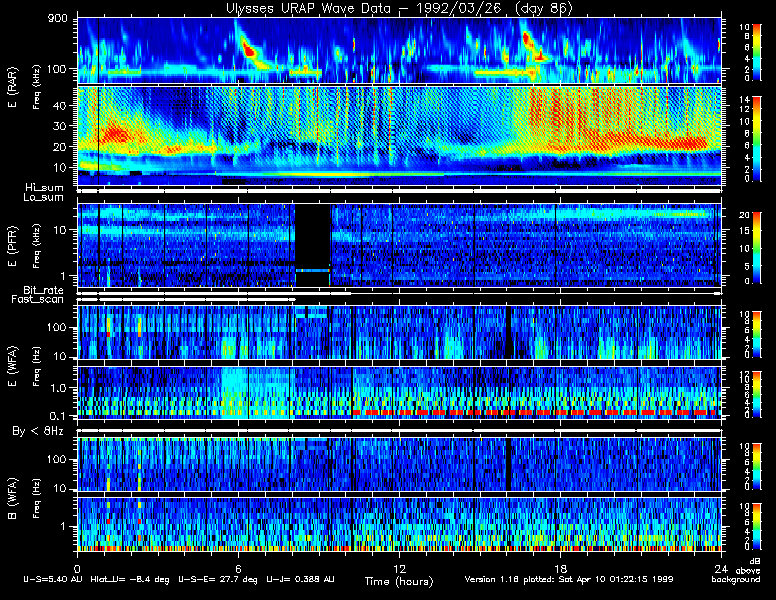Click the "(day 86)" text in the title
776x600 pixels.
(x=543, y=8)
